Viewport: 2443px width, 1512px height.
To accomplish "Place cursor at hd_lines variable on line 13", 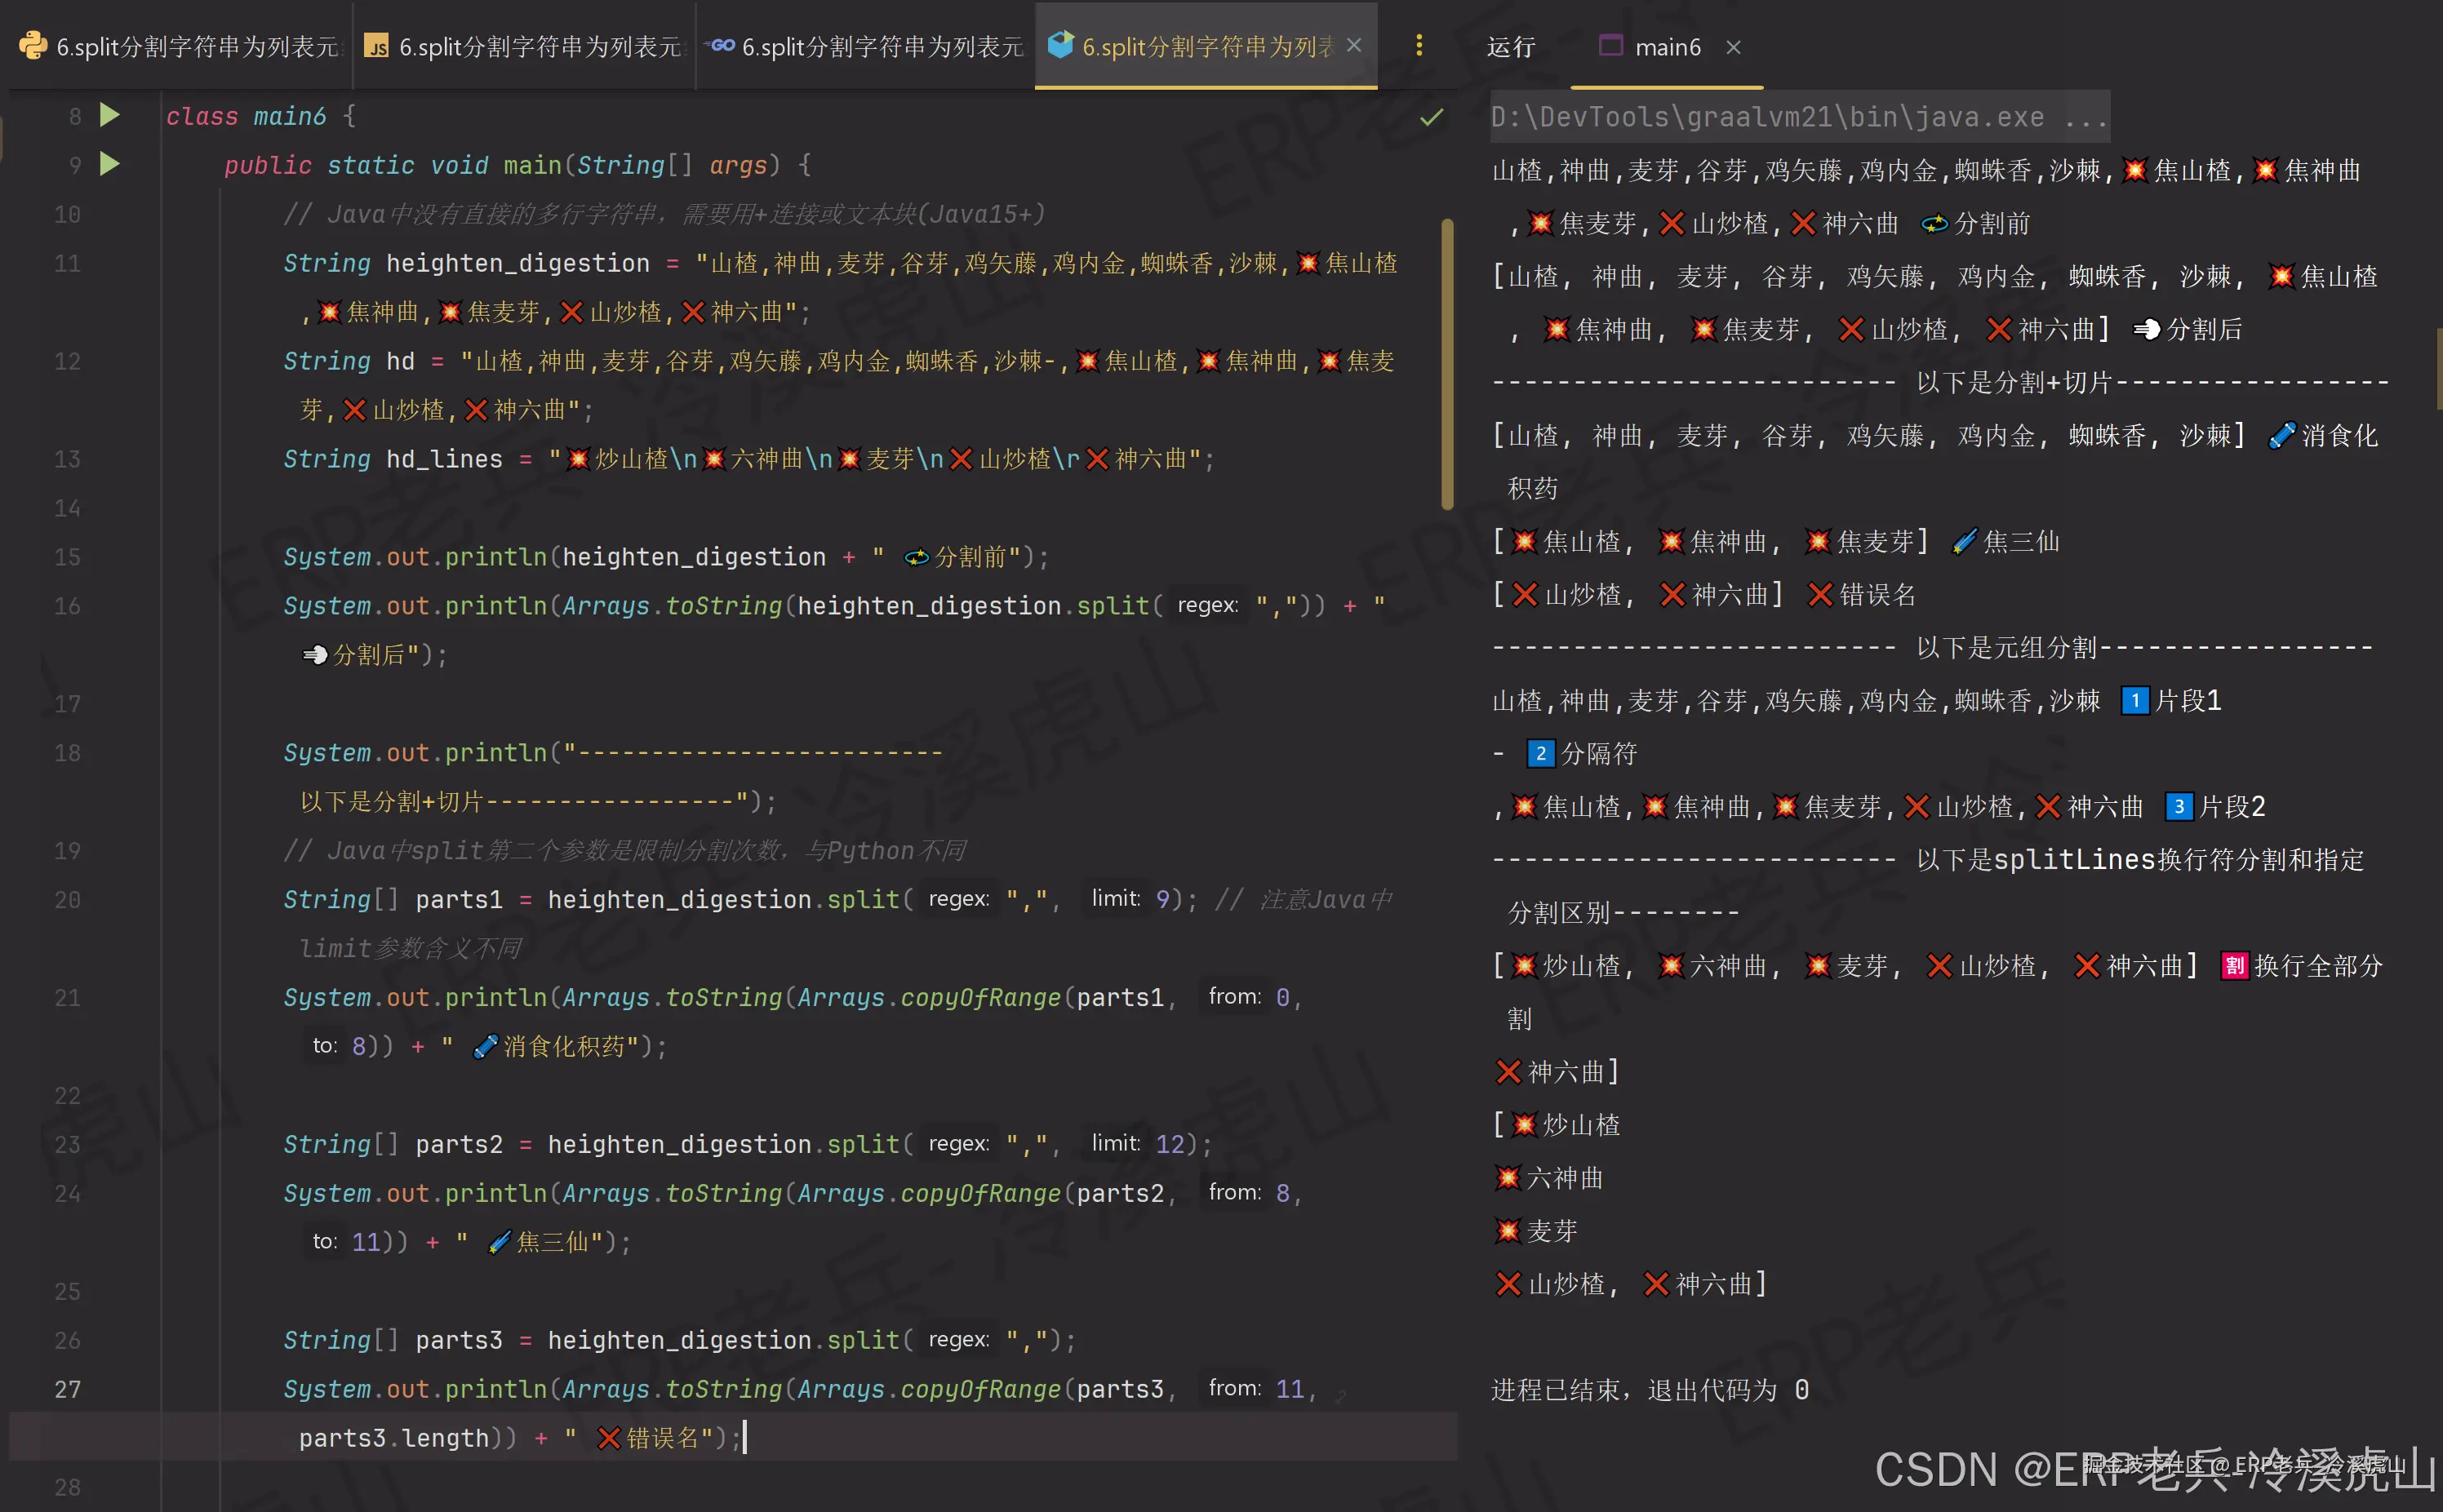I will pyautogui.click(x=444, y=459).
